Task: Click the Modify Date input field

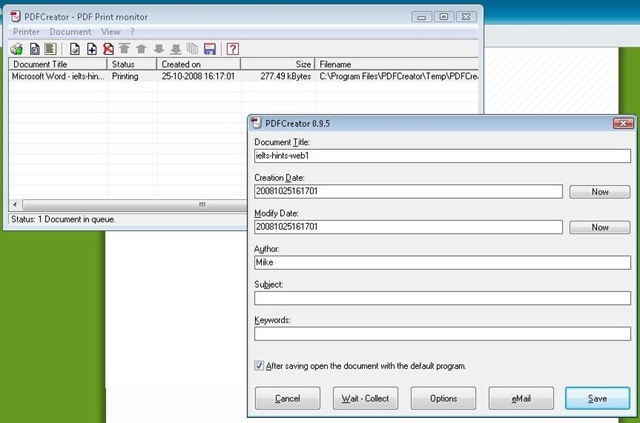Action: [x=408, y=227]
